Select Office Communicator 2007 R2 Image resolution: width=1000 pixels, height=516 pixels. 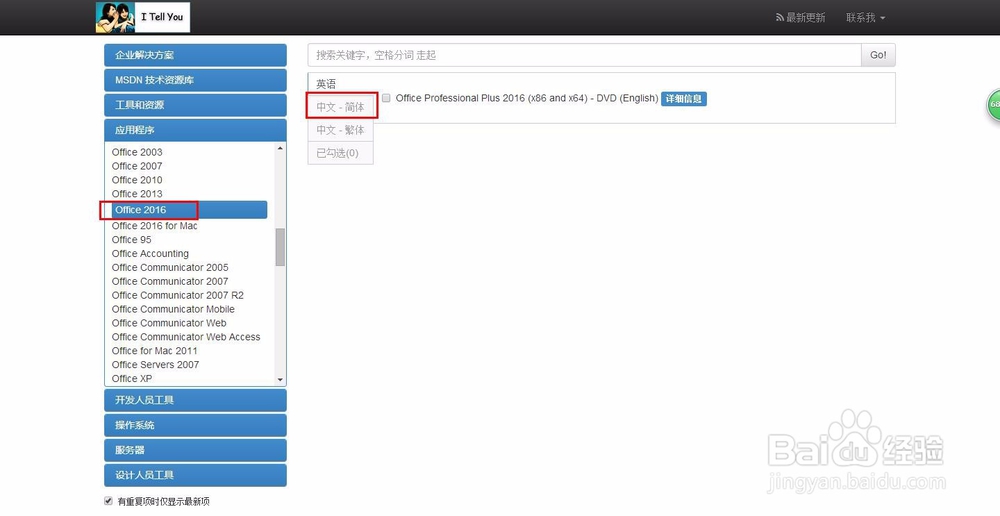click(x=177, y=295)
